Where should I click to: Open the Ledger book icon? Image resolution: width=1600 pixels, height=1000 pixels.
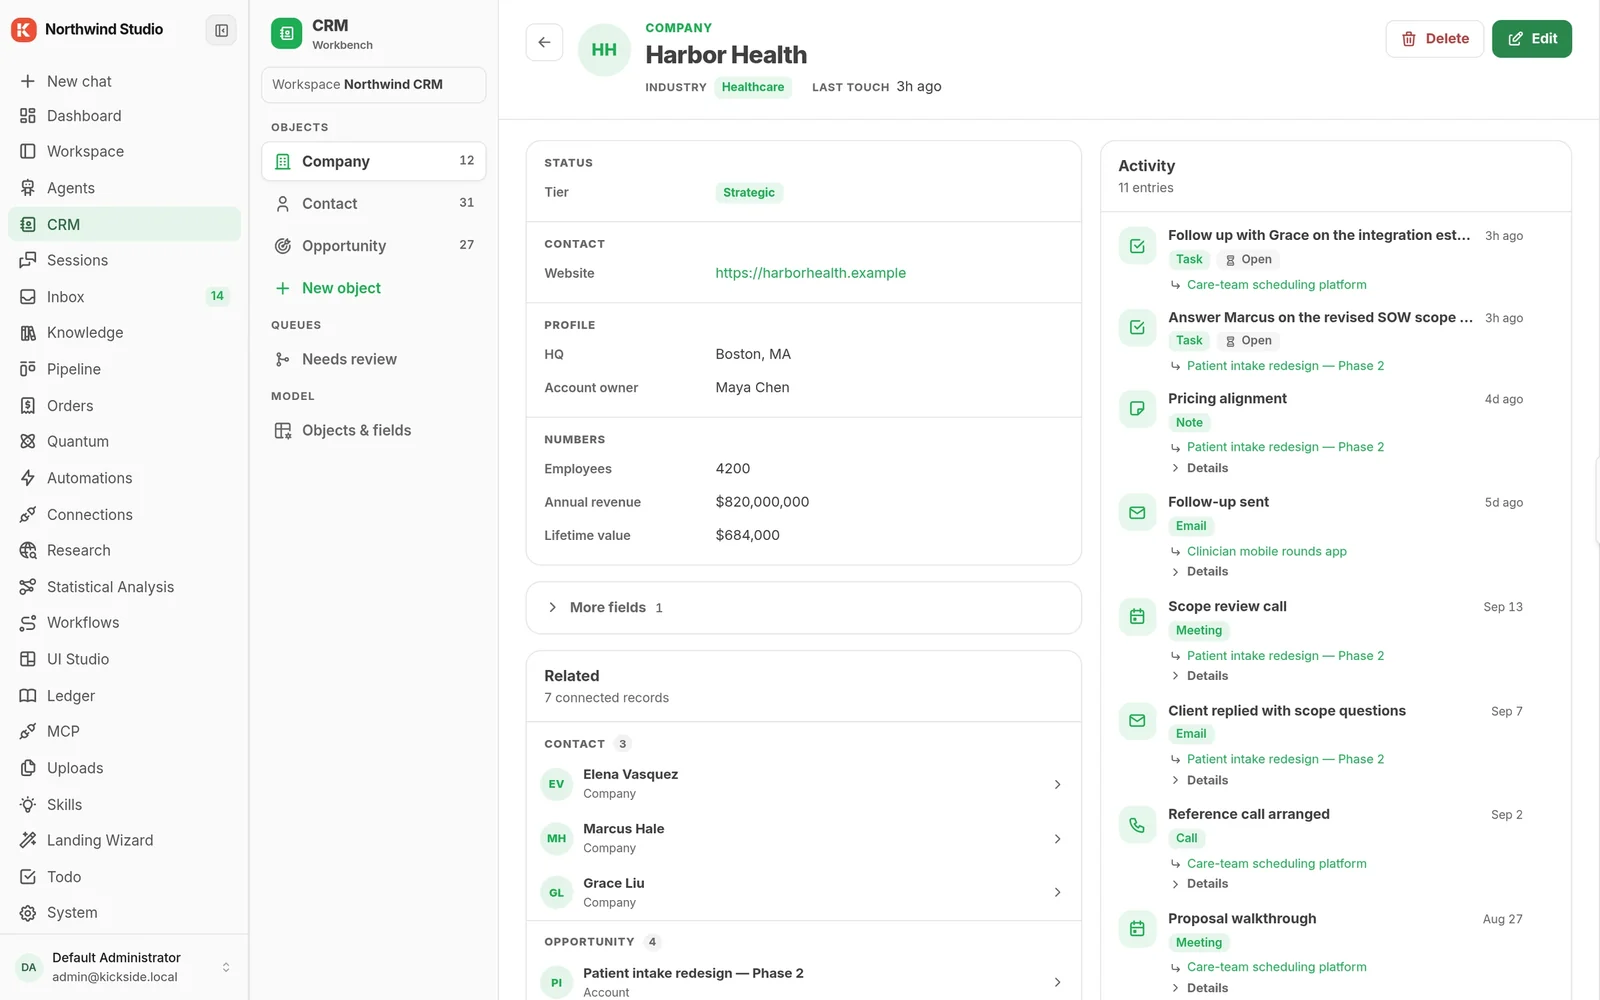click(x=28, y=696)
